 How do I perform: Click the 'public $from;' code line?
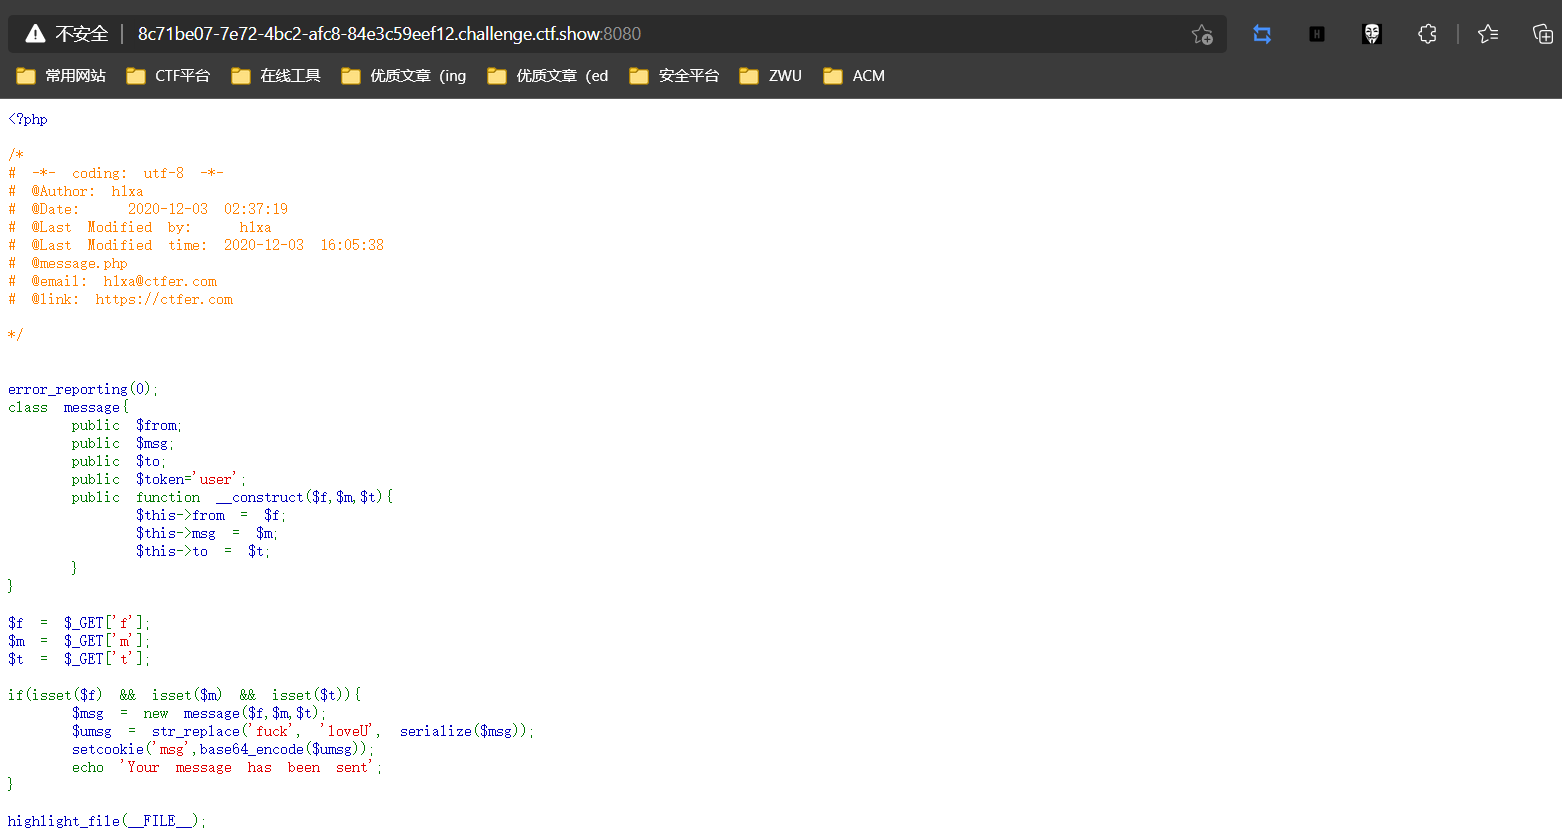tap(126, 425)
